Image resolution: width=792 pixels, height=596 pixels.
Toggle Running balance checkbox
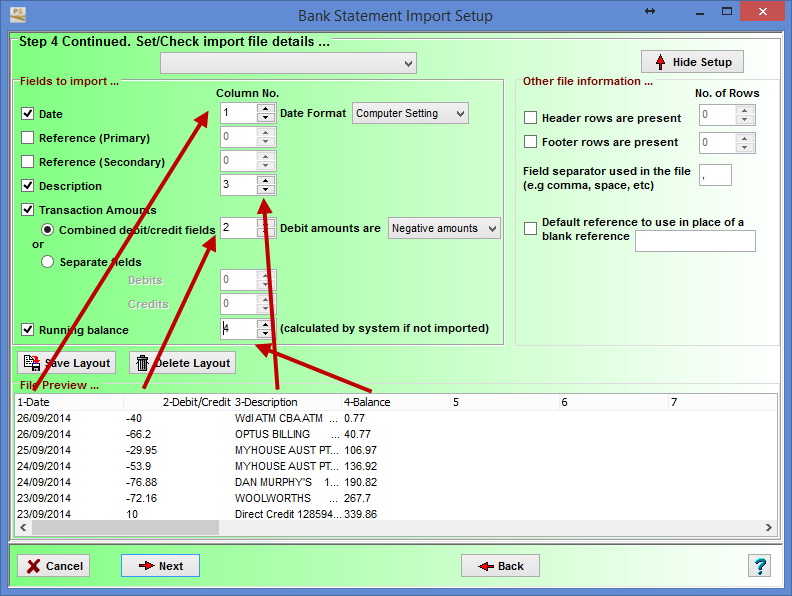tap(28, 330)
